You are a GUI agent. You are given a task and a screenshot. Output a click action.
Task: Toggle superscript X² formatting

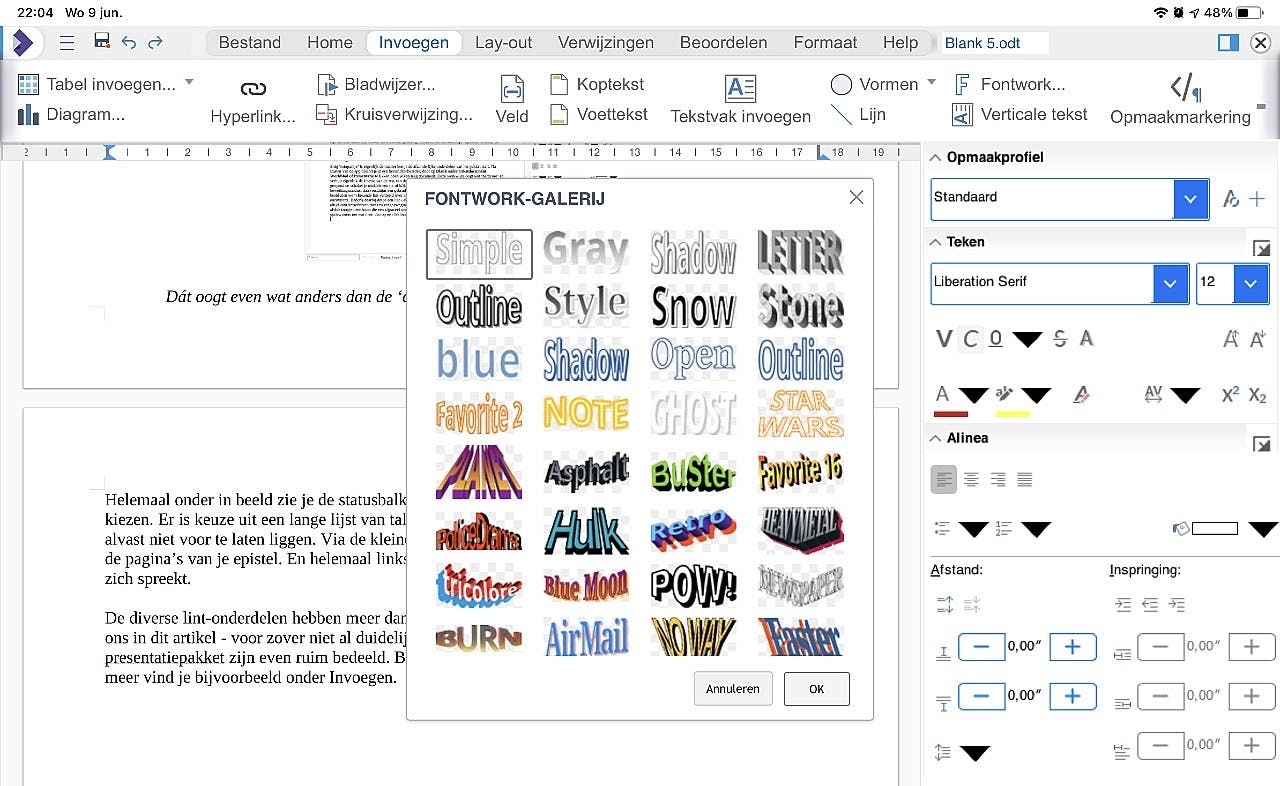click(1231, 395)
